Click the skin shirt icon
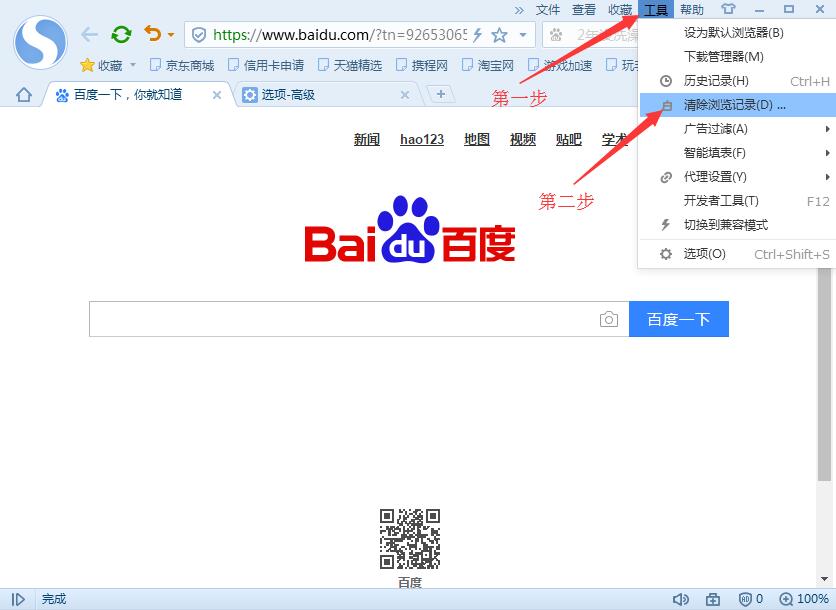Image resolution: width=836 pixels, height=610 pixels. [728, 9]
